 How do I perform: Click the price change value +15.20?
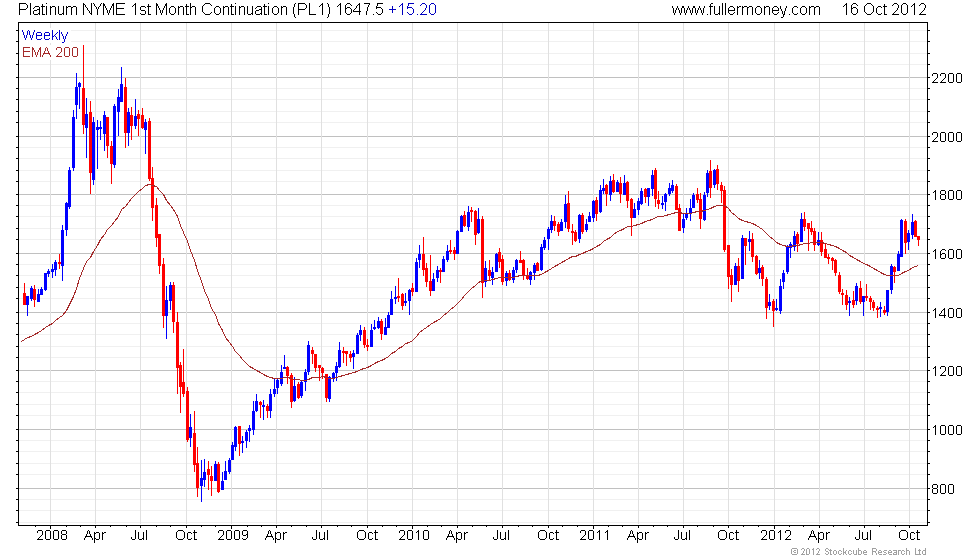click(x=412, y=10)
